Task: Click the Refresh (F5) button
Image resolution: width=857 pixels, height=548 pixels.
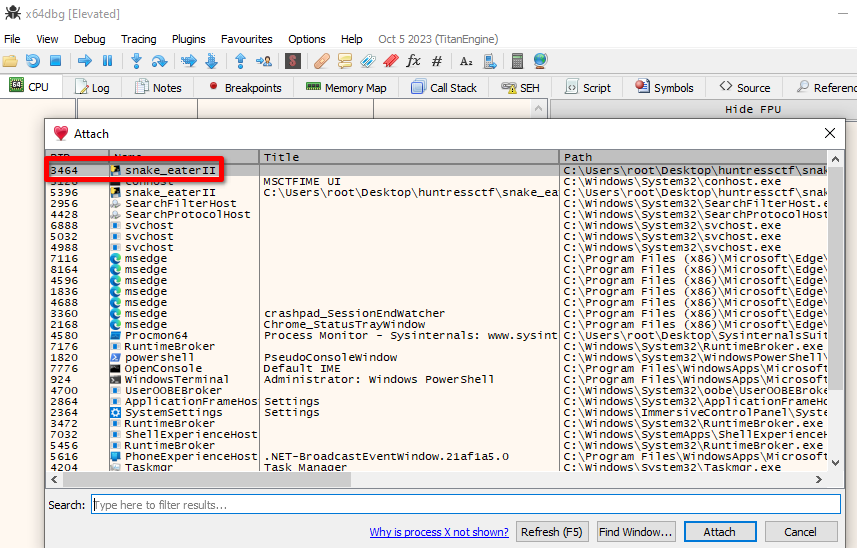Action: click(551, 532)
